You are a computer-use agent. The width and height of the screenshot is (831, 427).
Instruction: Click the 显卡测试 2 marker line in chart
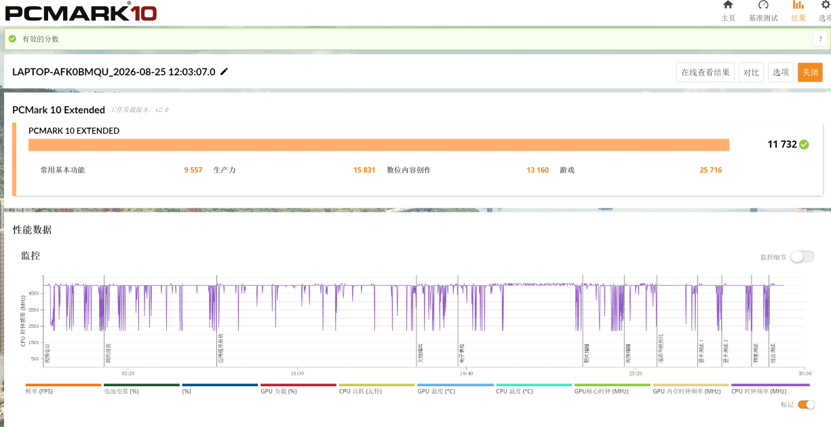coord(722,321)
